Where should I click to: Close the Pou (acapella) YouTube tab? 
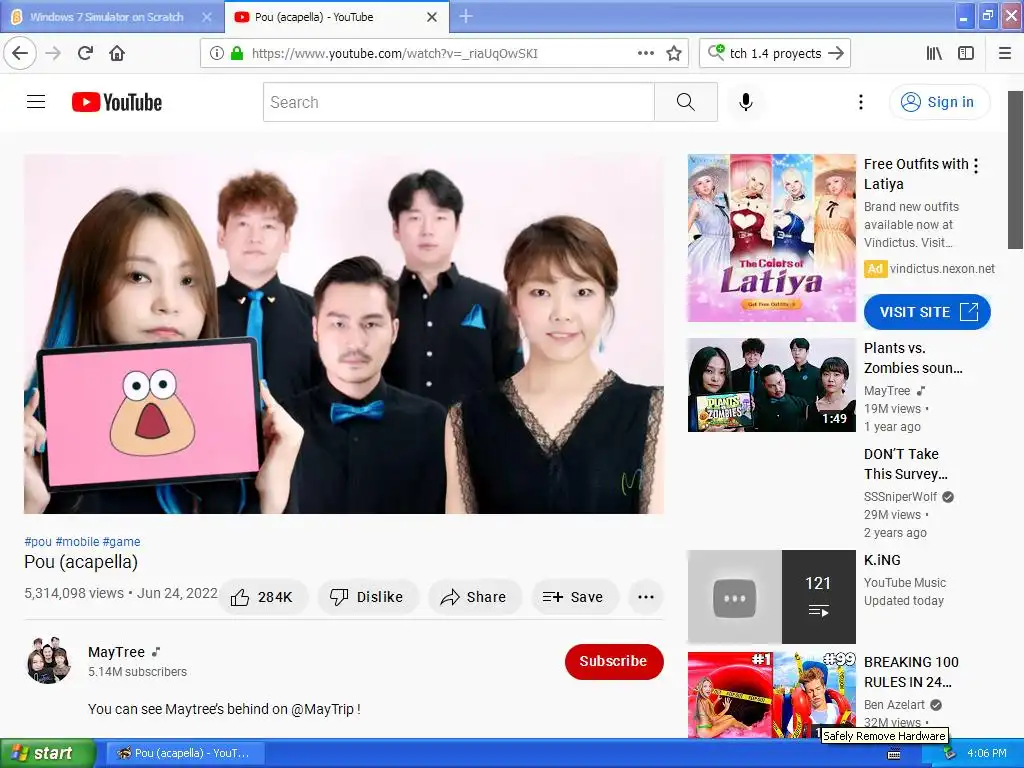click(x=432, y=17)
